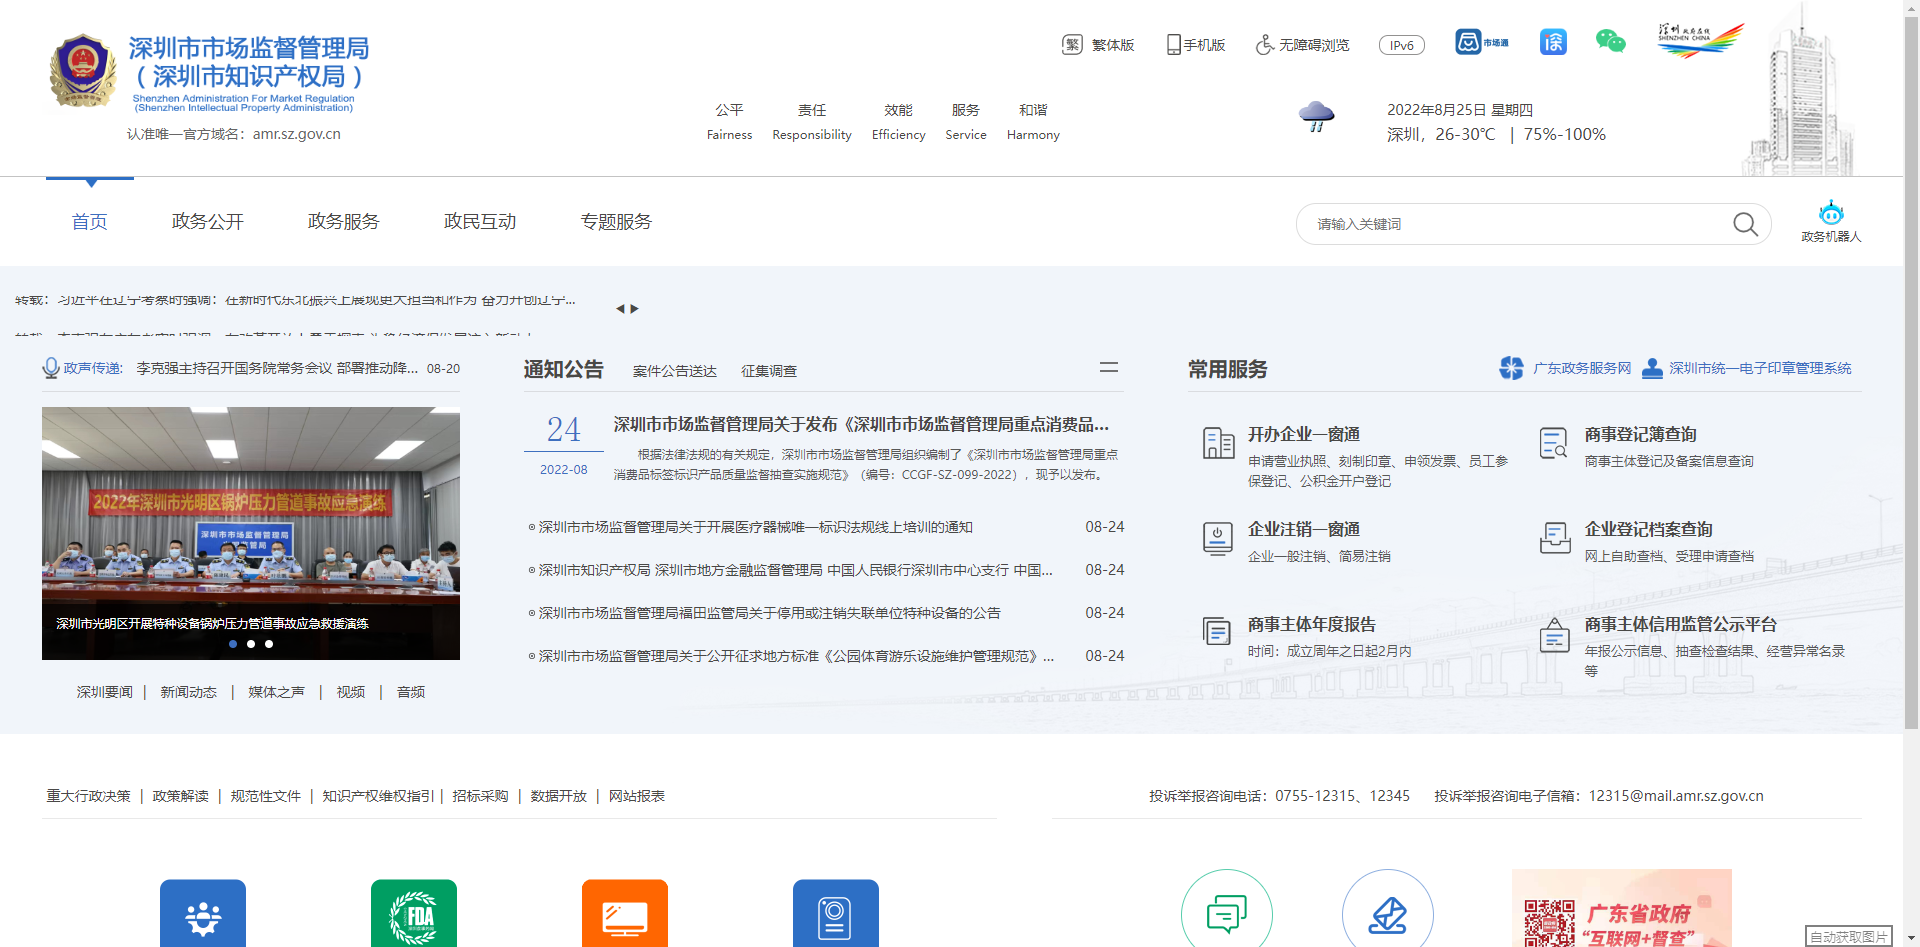Collapse the notices panel with minus icon

(x=1109, y=368)
